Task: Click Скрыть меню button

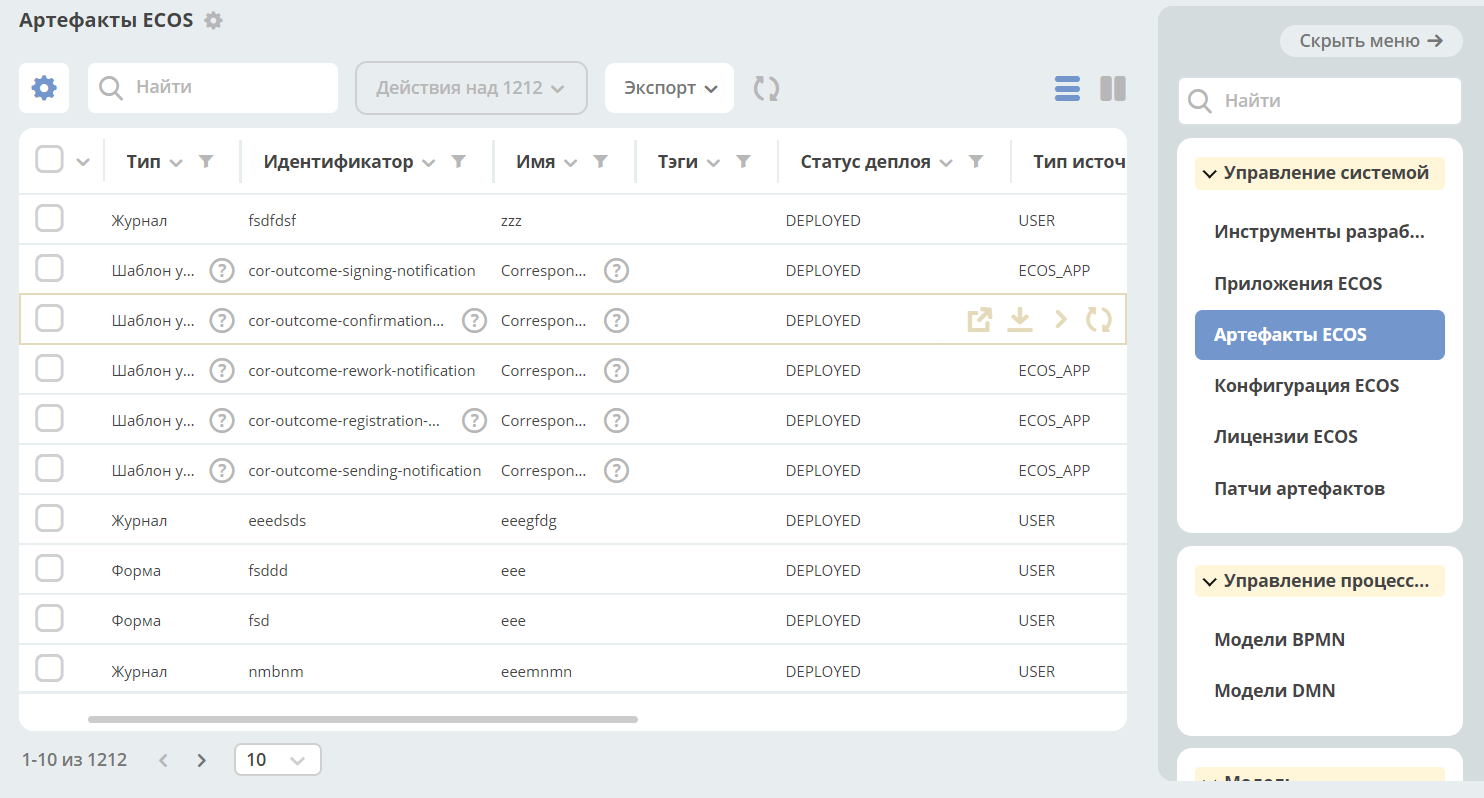Action: click(x=1371, y=41)
